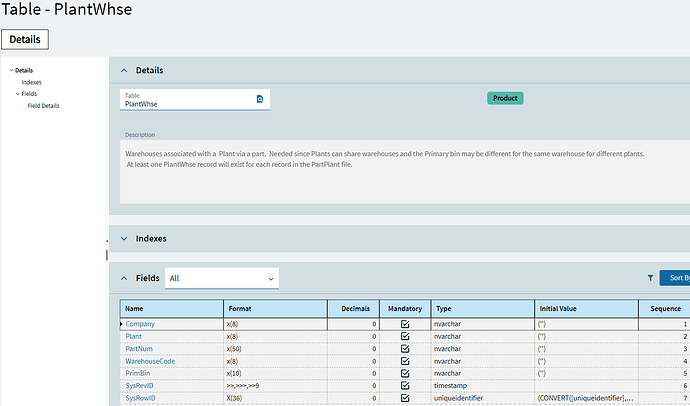Open the Company field link
The width and height of the screenshot is (690, 406).
pos(140,324)
